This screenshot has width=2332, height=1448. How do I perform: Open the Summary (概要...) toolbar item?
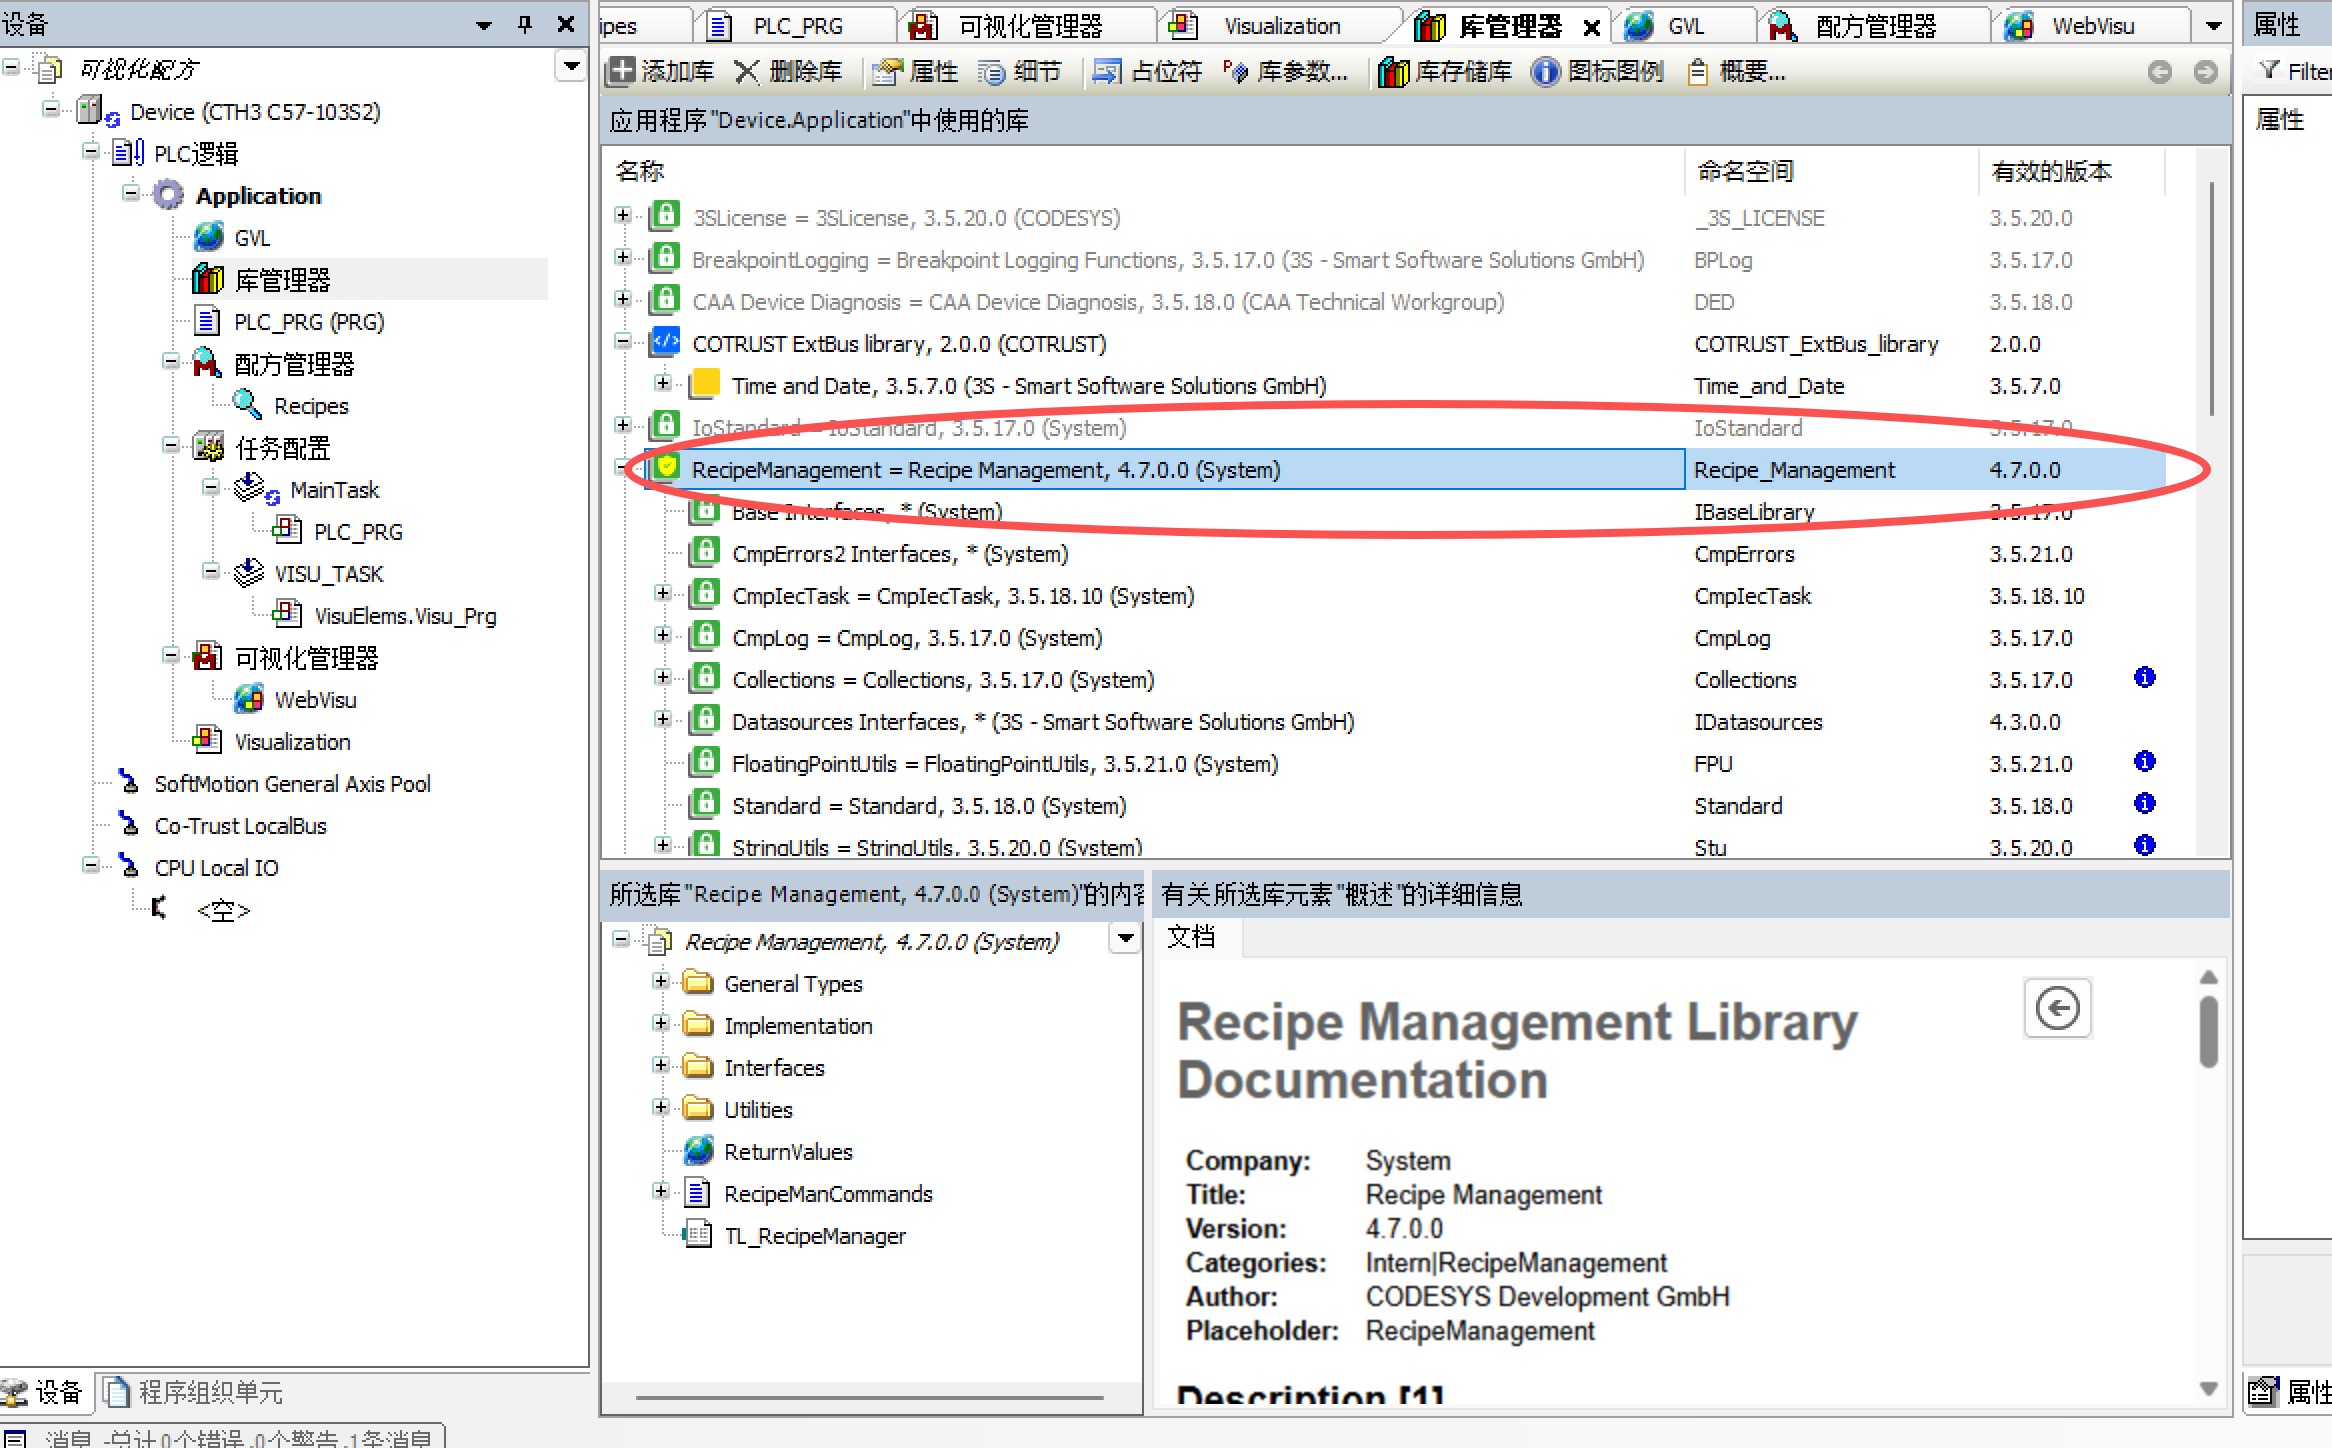(1736, 72)
